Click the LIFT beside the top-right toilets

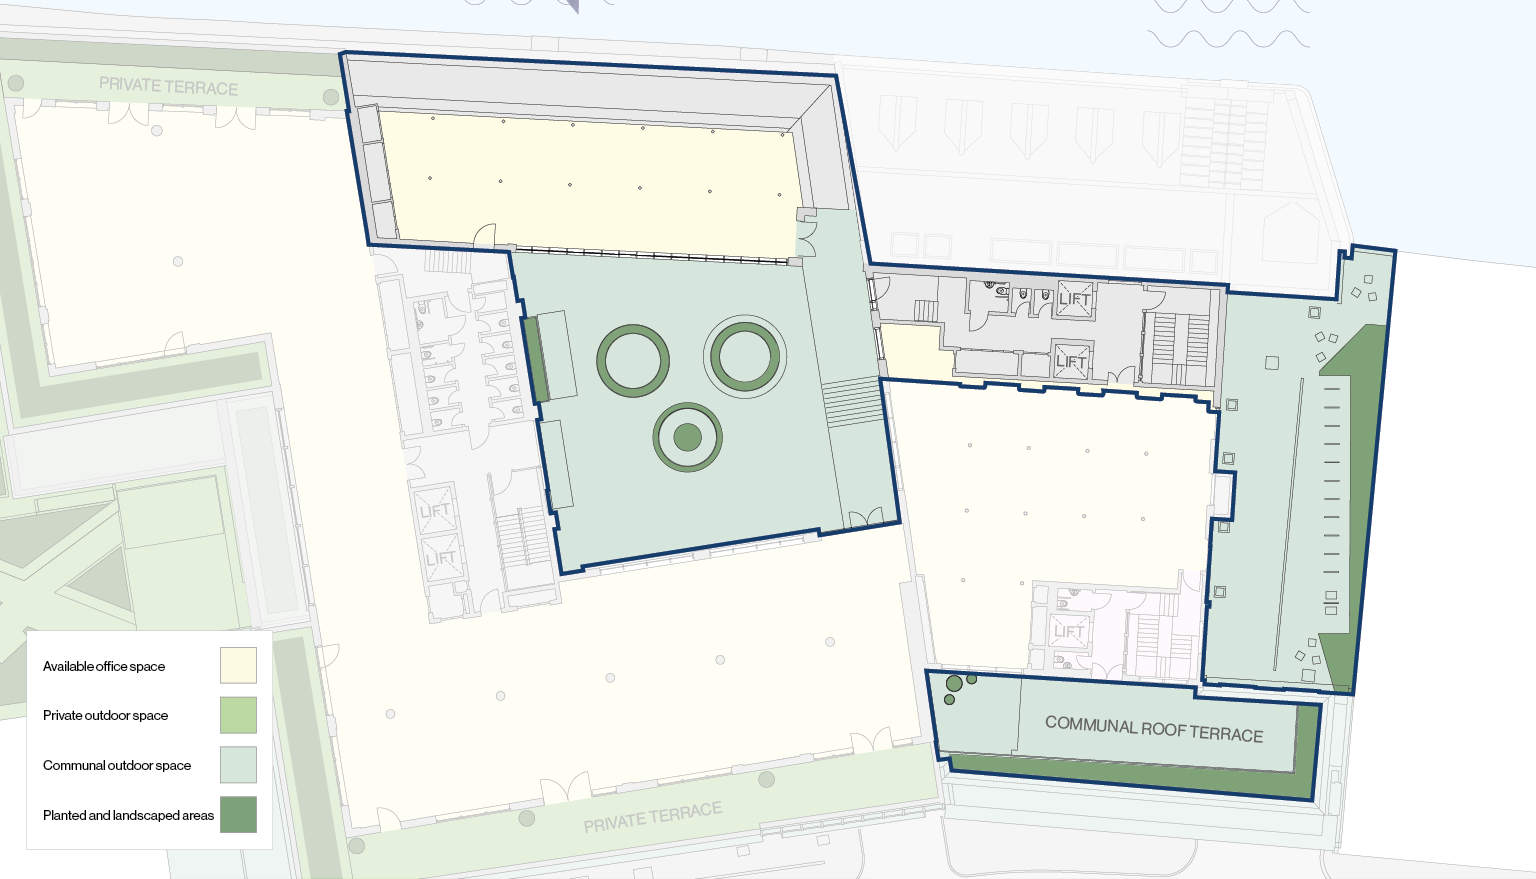(1075, 299)
